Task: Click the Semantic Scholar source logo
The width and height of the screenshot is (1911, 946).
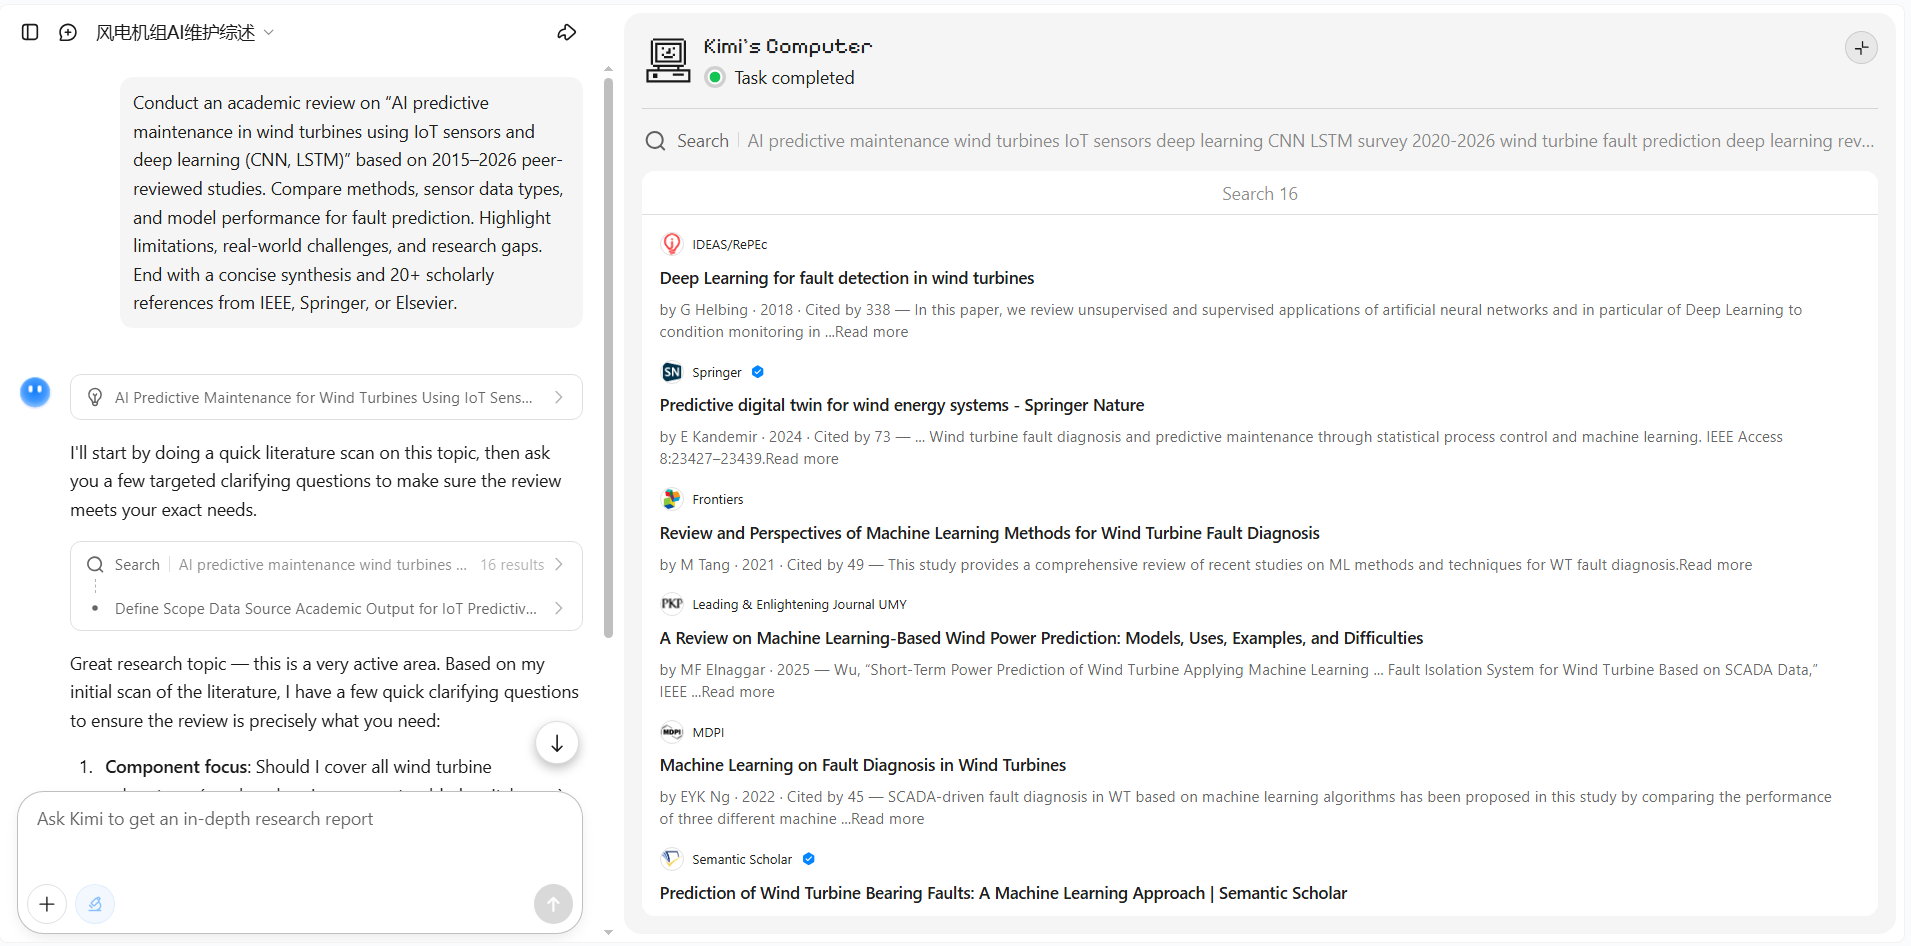Action: pyautogui.click(x=672, y=859)
